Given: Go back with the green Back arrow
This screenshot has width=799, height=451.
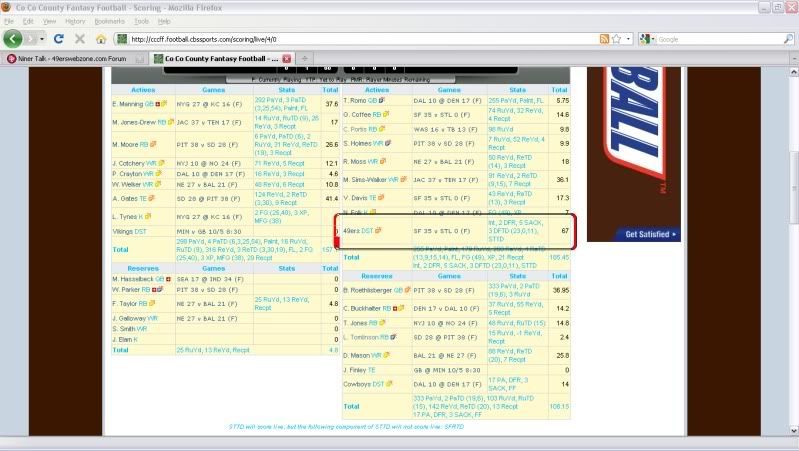Looking at the screenshot, I should 13,39.
